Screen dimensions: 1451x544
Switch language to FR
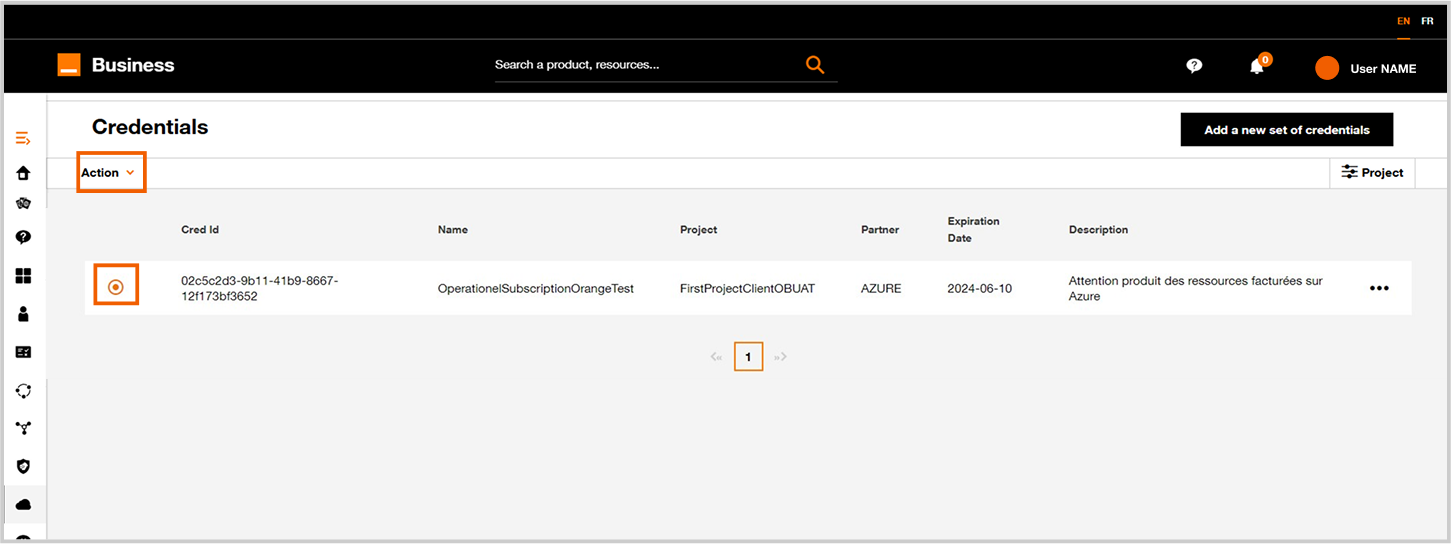pyautogui.click(x=1427, y=21)
